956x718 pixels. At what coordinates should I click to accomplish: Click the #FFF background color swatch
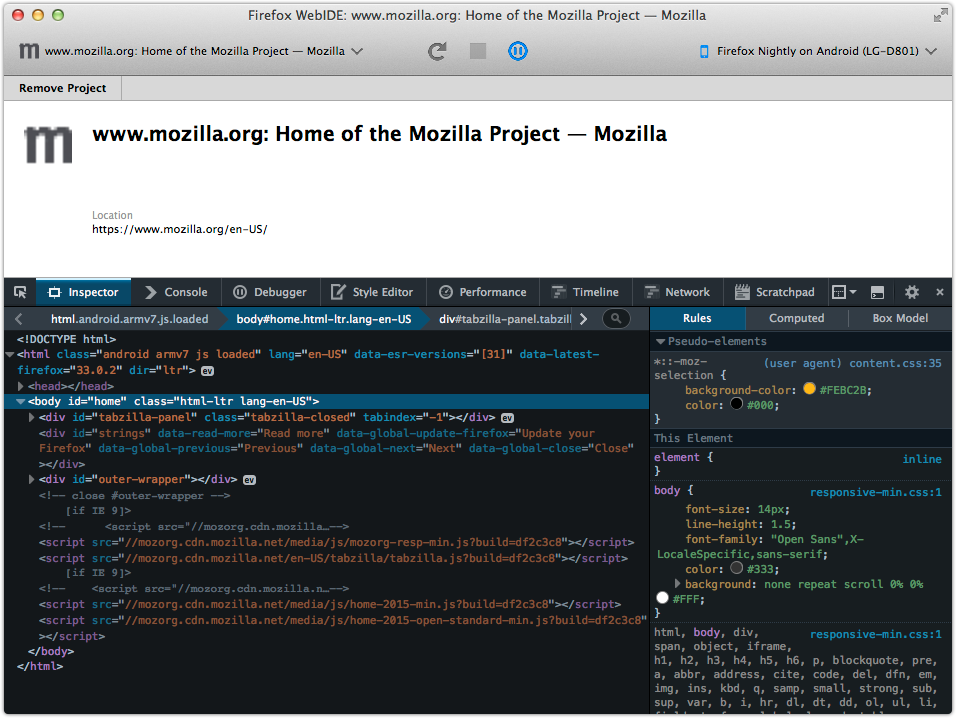click(x=663, y=598)
